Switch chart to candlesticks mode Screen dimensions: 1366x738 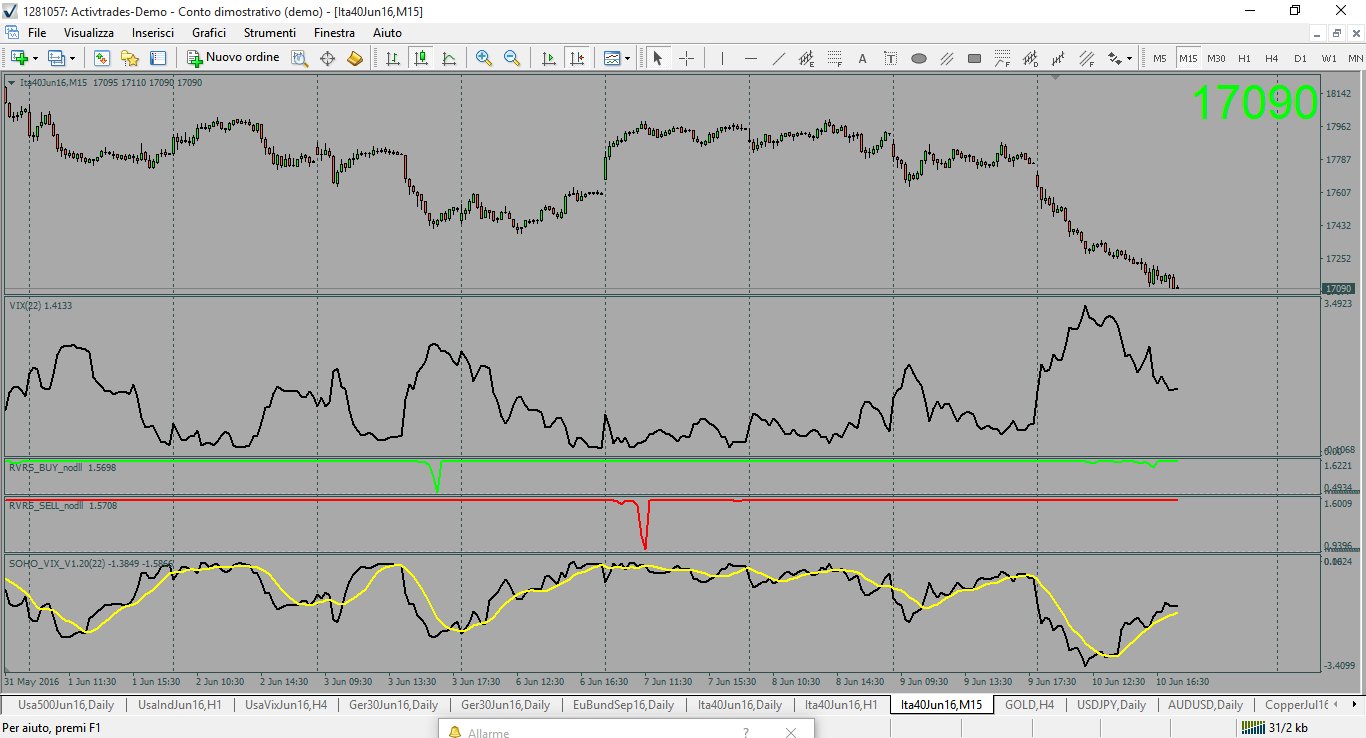(x=421, y=58)
